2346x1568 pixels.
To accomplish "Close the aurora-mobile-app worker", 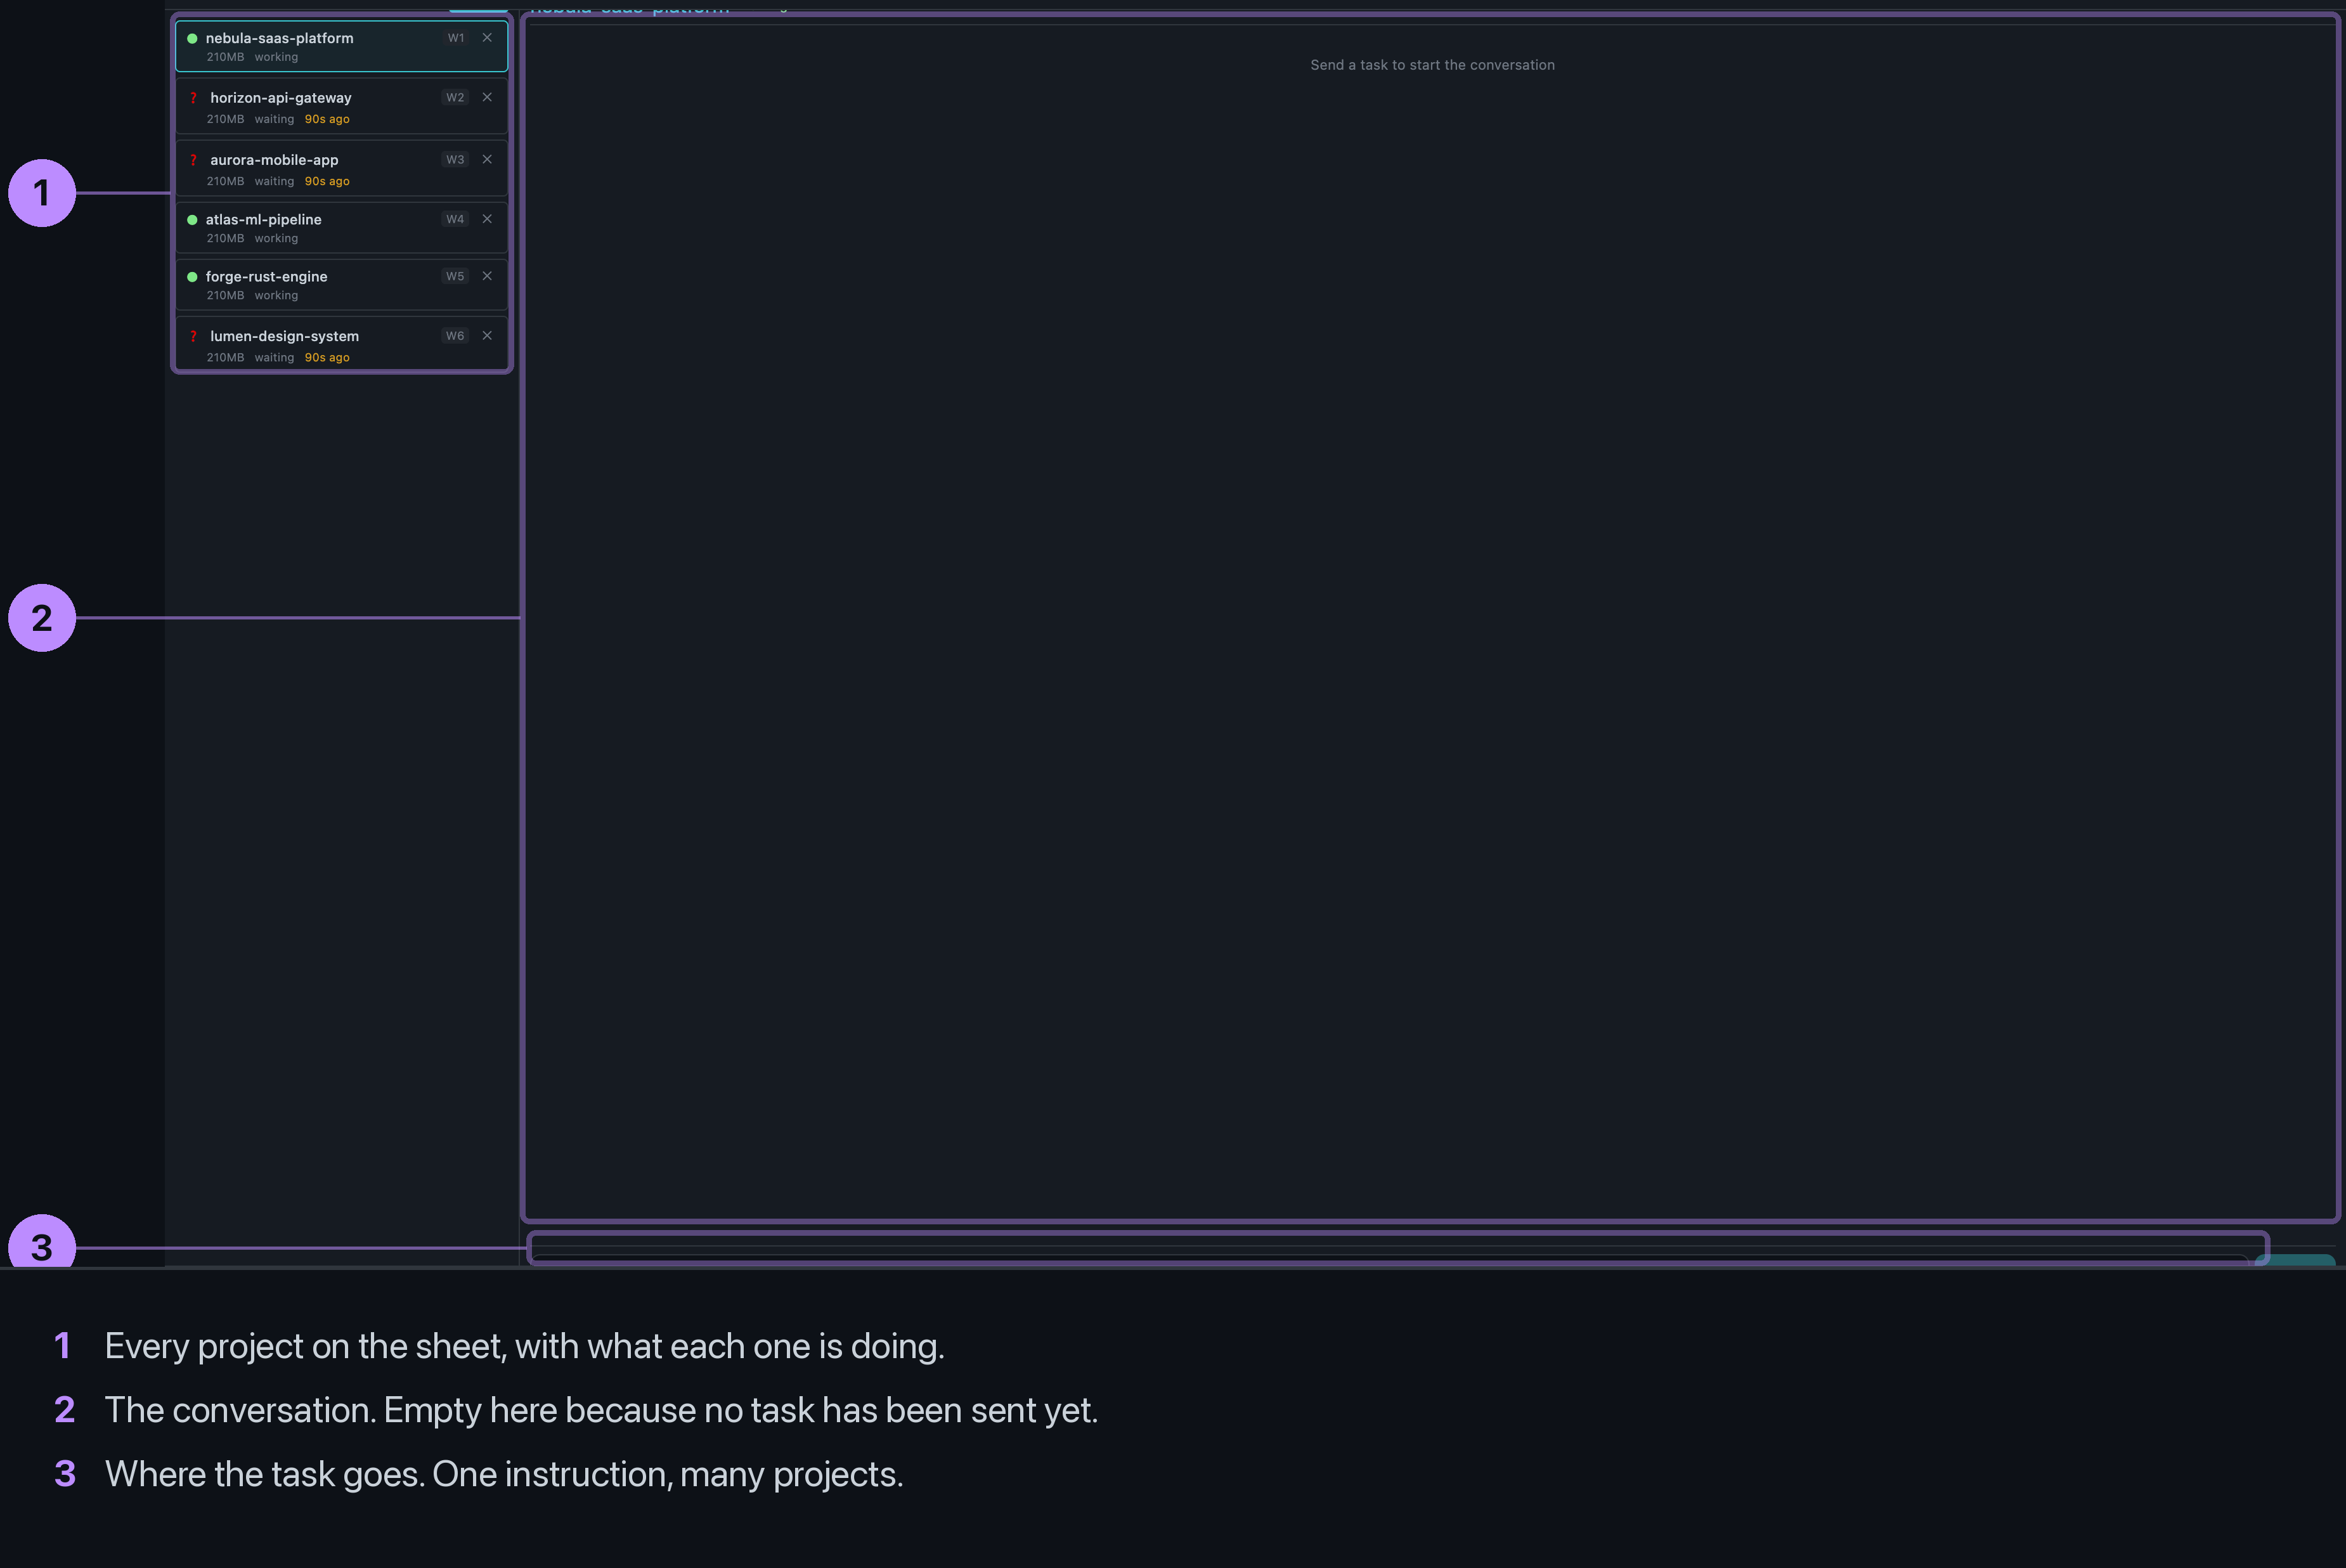I will [487, 159].
